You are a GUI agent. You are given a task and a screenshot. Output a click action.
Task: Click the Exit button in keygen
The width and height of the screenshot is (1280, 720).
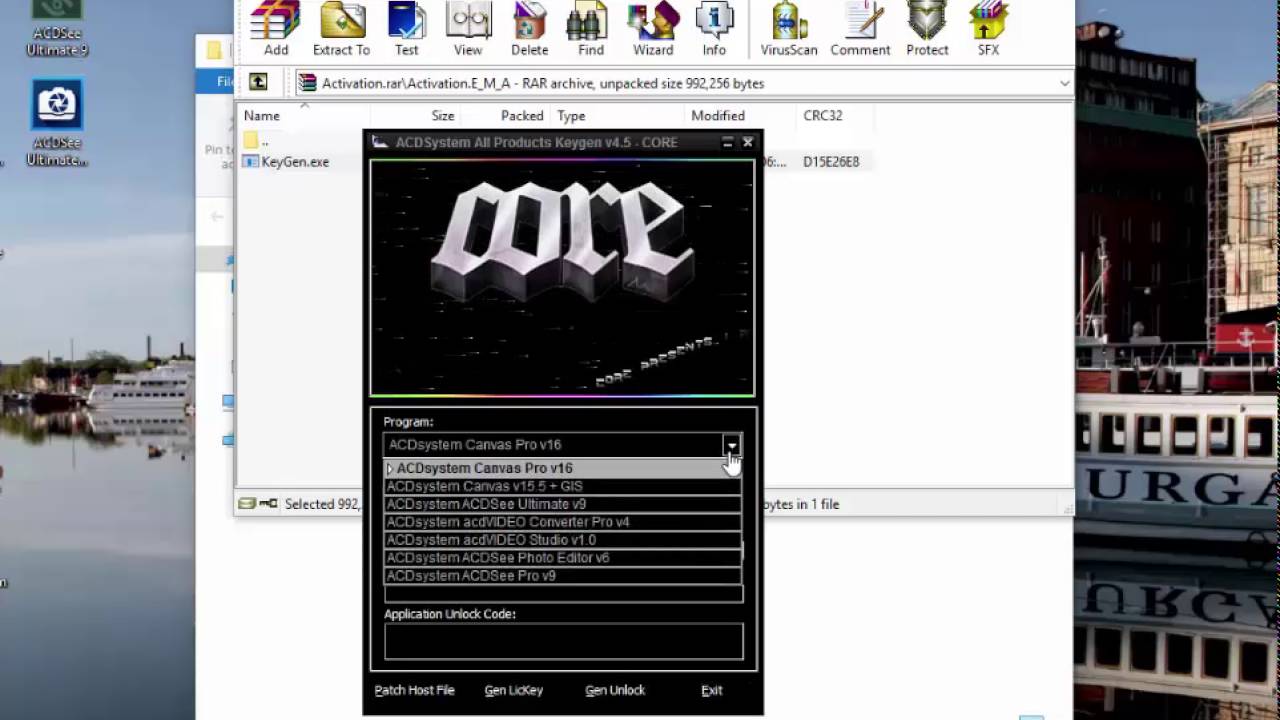coord(711,690)
